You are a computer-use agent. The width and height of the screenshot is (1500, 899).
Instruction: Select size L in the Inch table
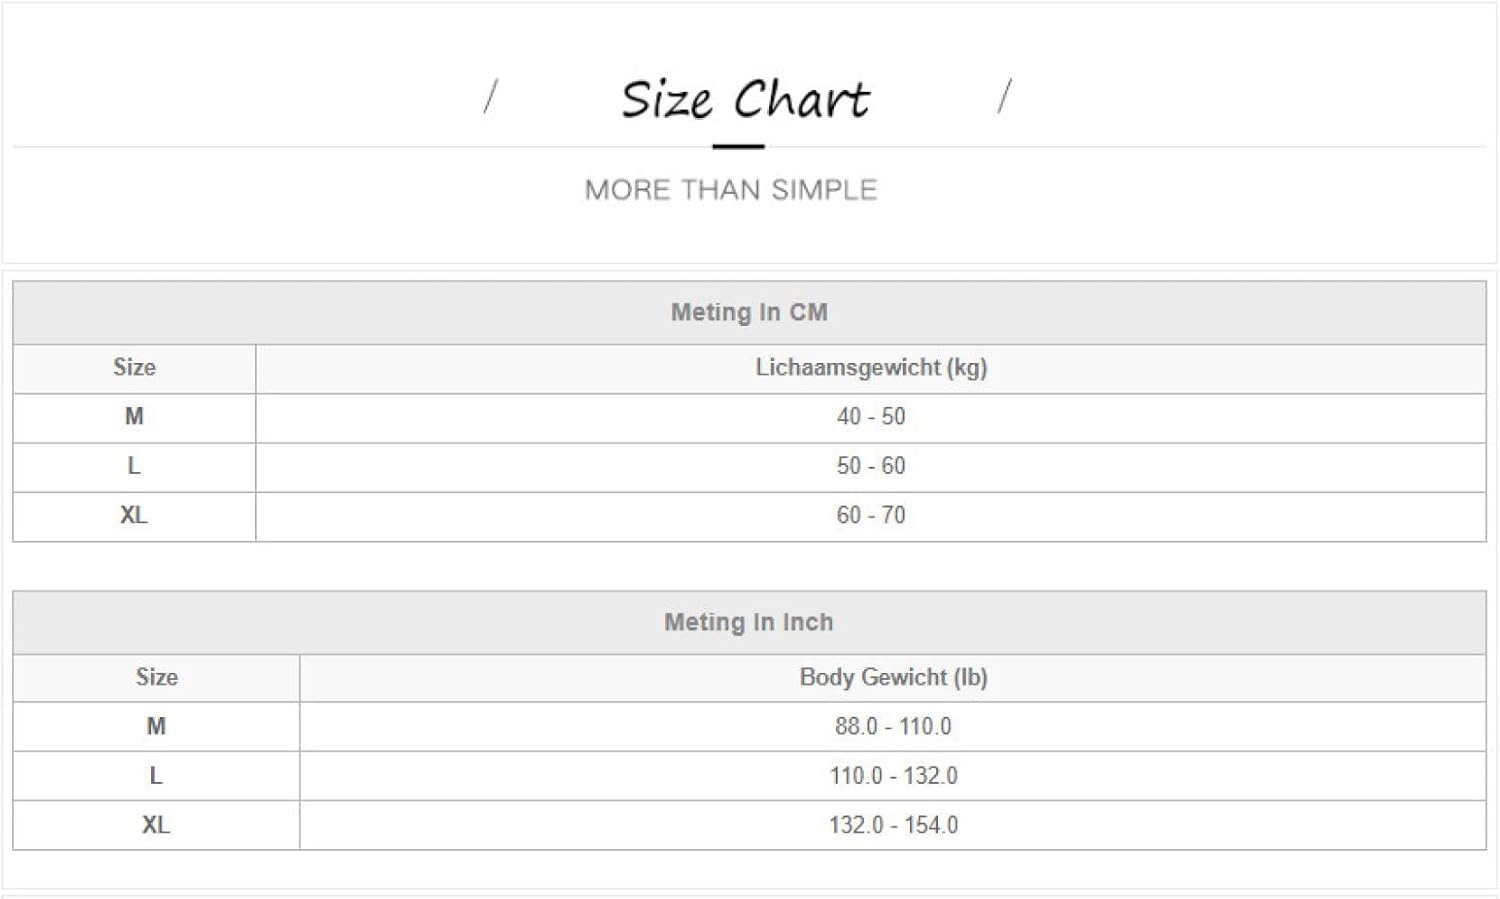[156, 776]
